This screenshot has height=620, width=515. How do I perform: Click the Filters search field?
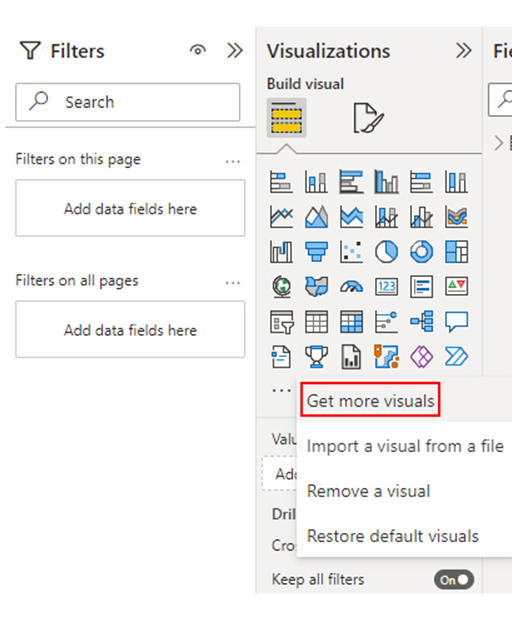point(128,102)
